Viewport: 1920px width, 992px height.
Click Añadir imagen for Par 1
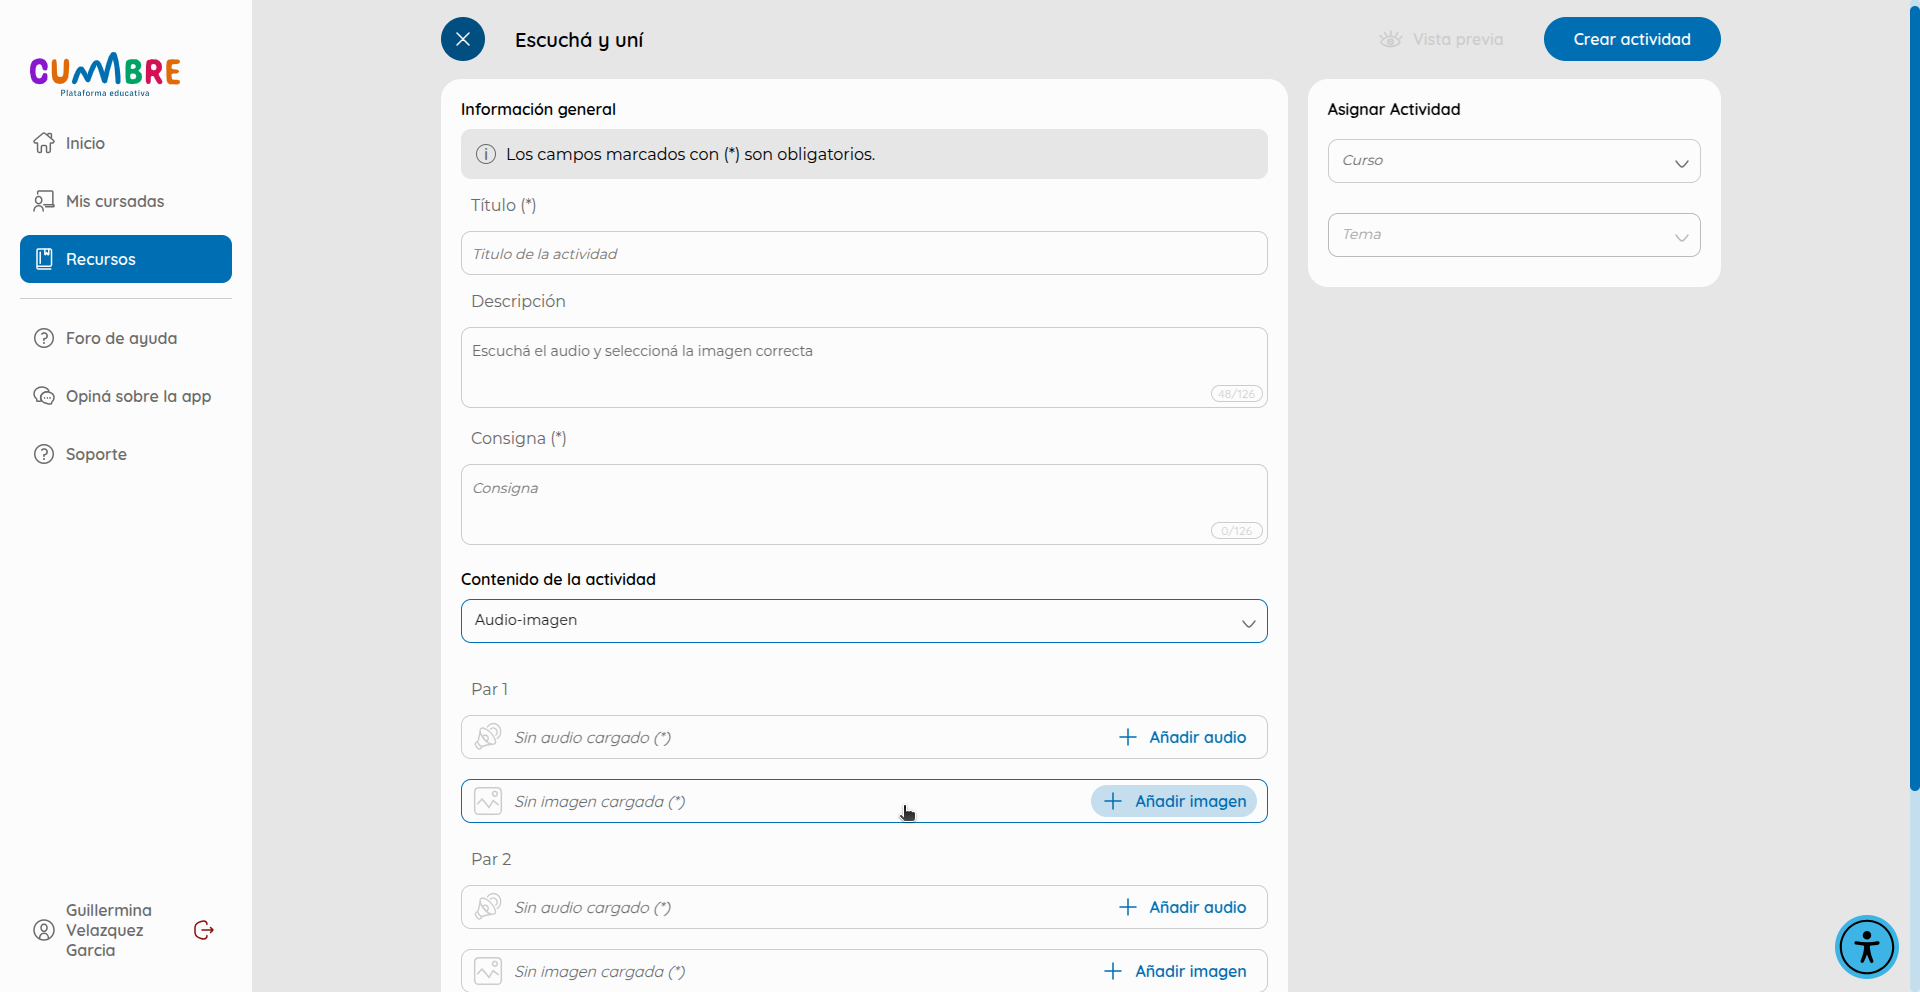[1174, 801]
